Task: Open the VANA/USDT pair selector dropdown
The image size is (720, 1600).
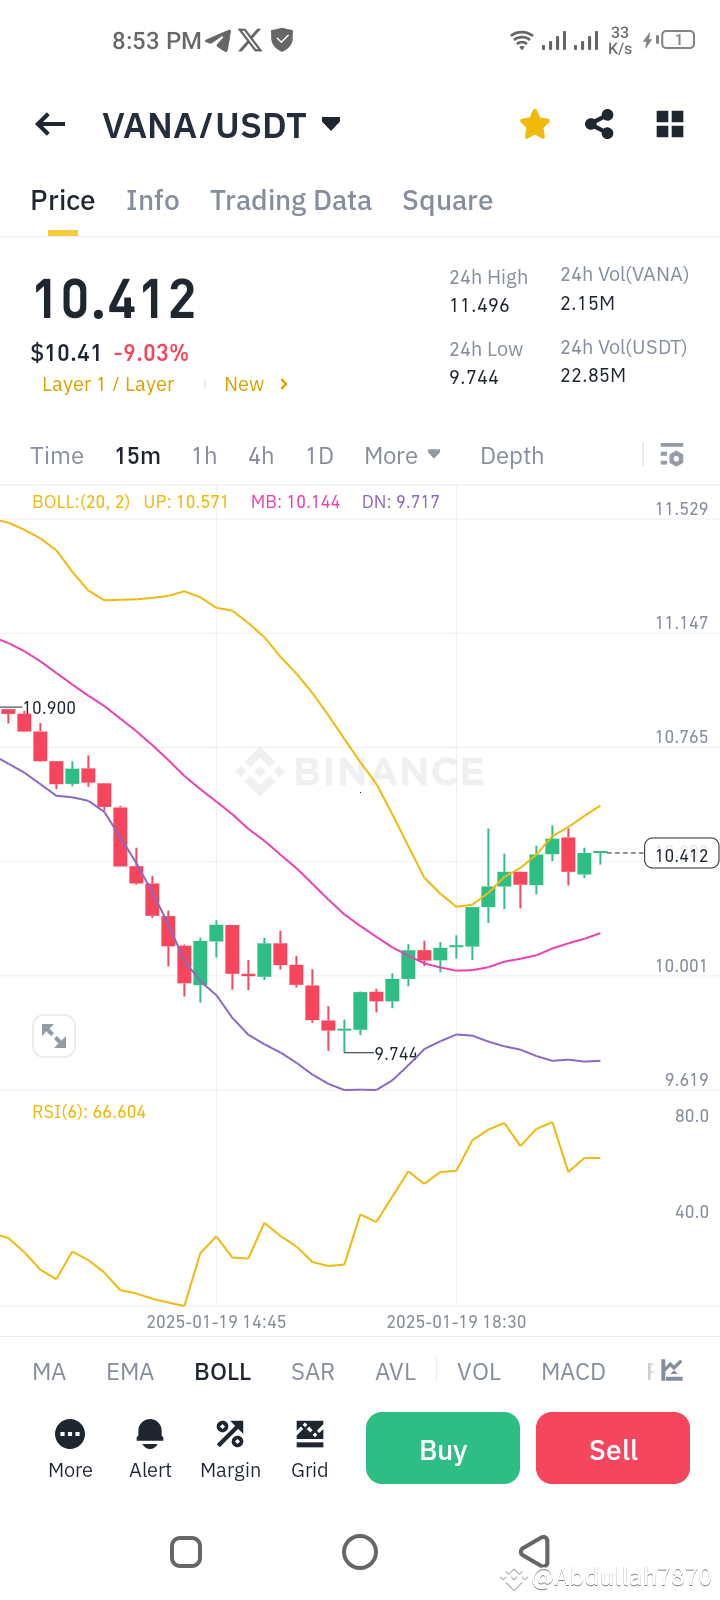Action: tap(330, 124)
